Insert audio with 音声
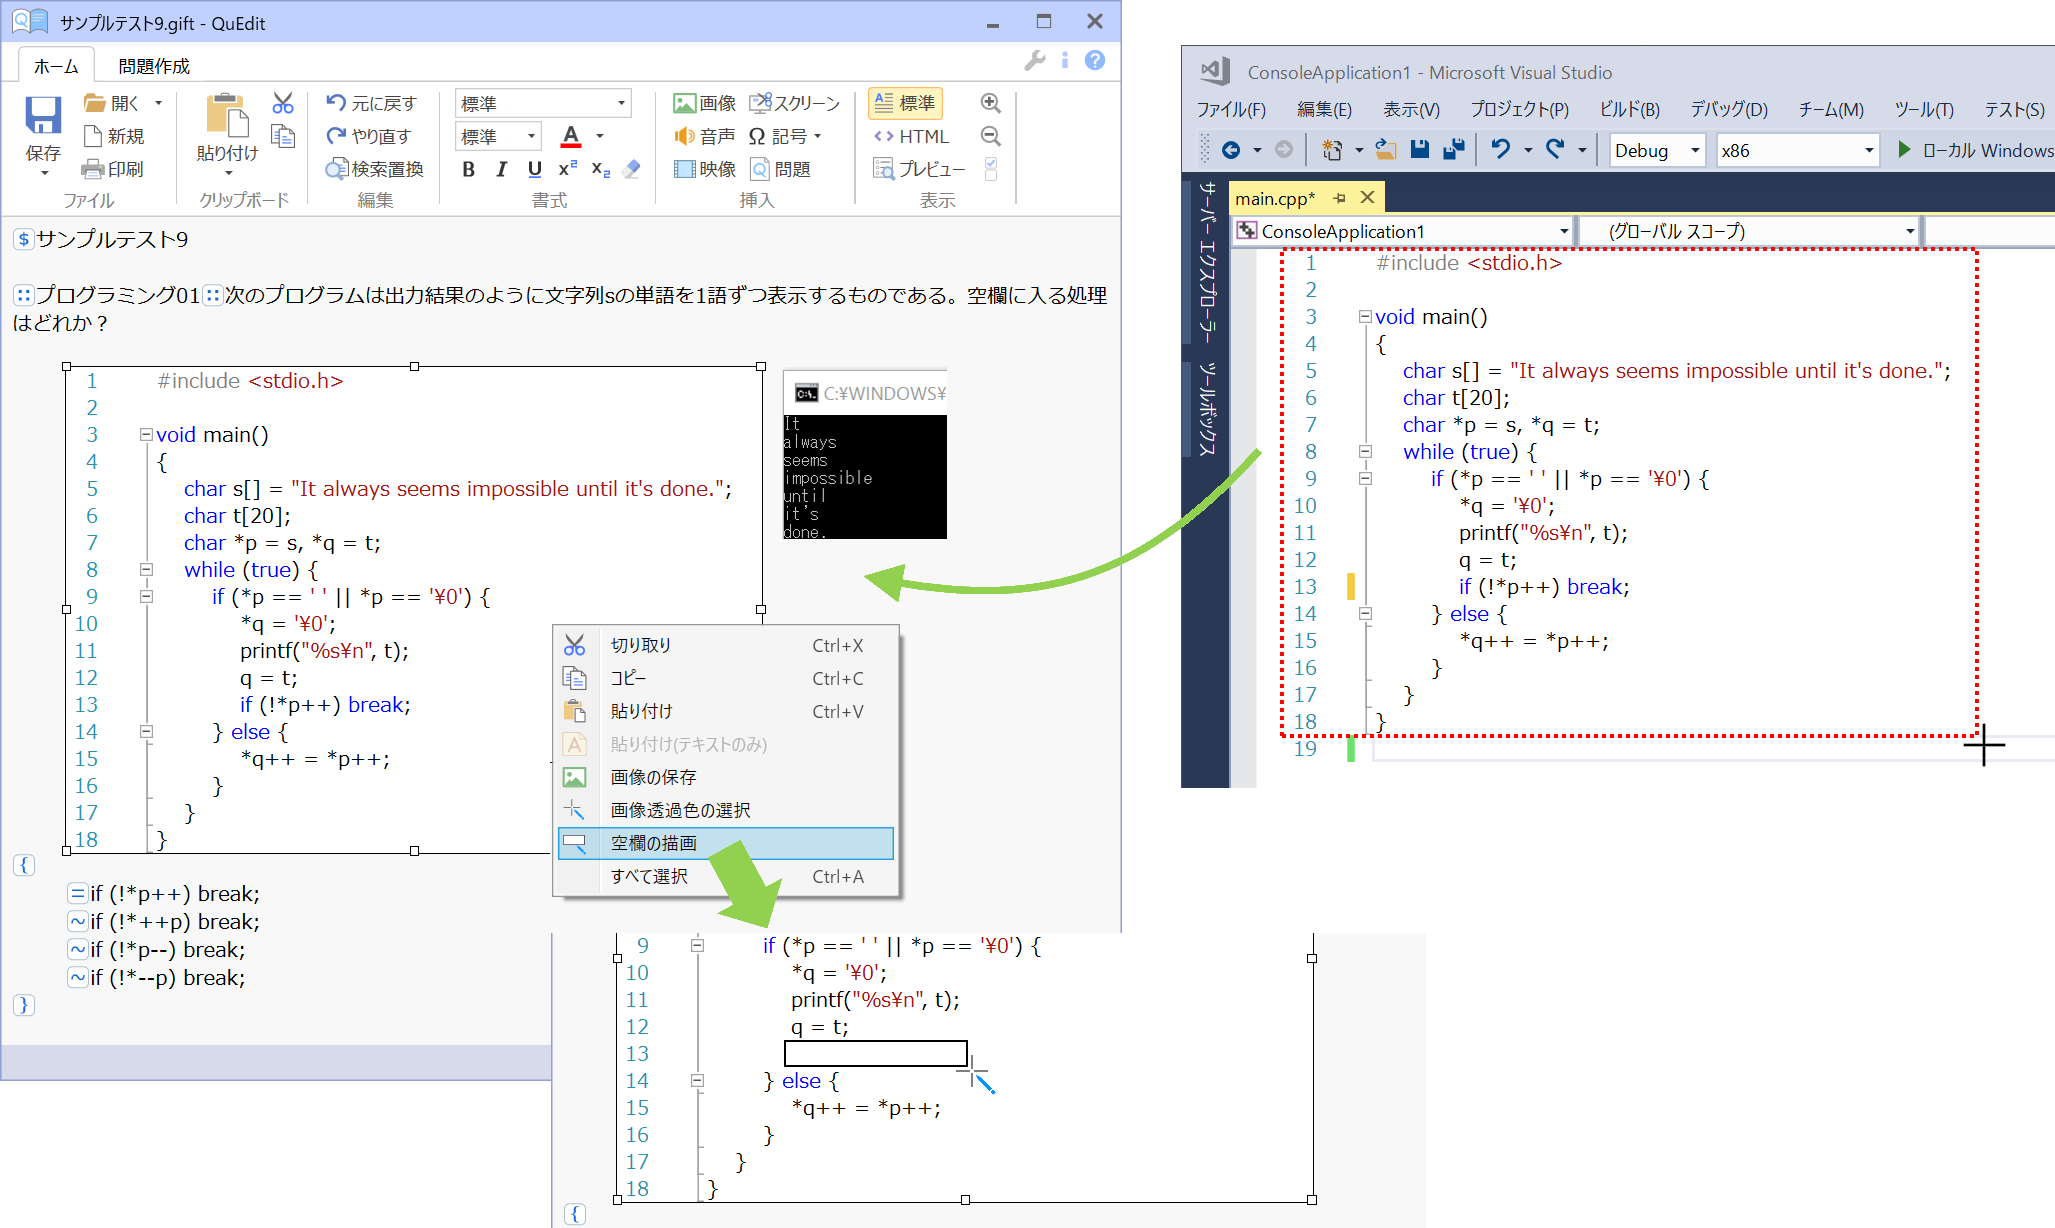The width and height of the screenshot is (2055, 1228). pos(705,136)
